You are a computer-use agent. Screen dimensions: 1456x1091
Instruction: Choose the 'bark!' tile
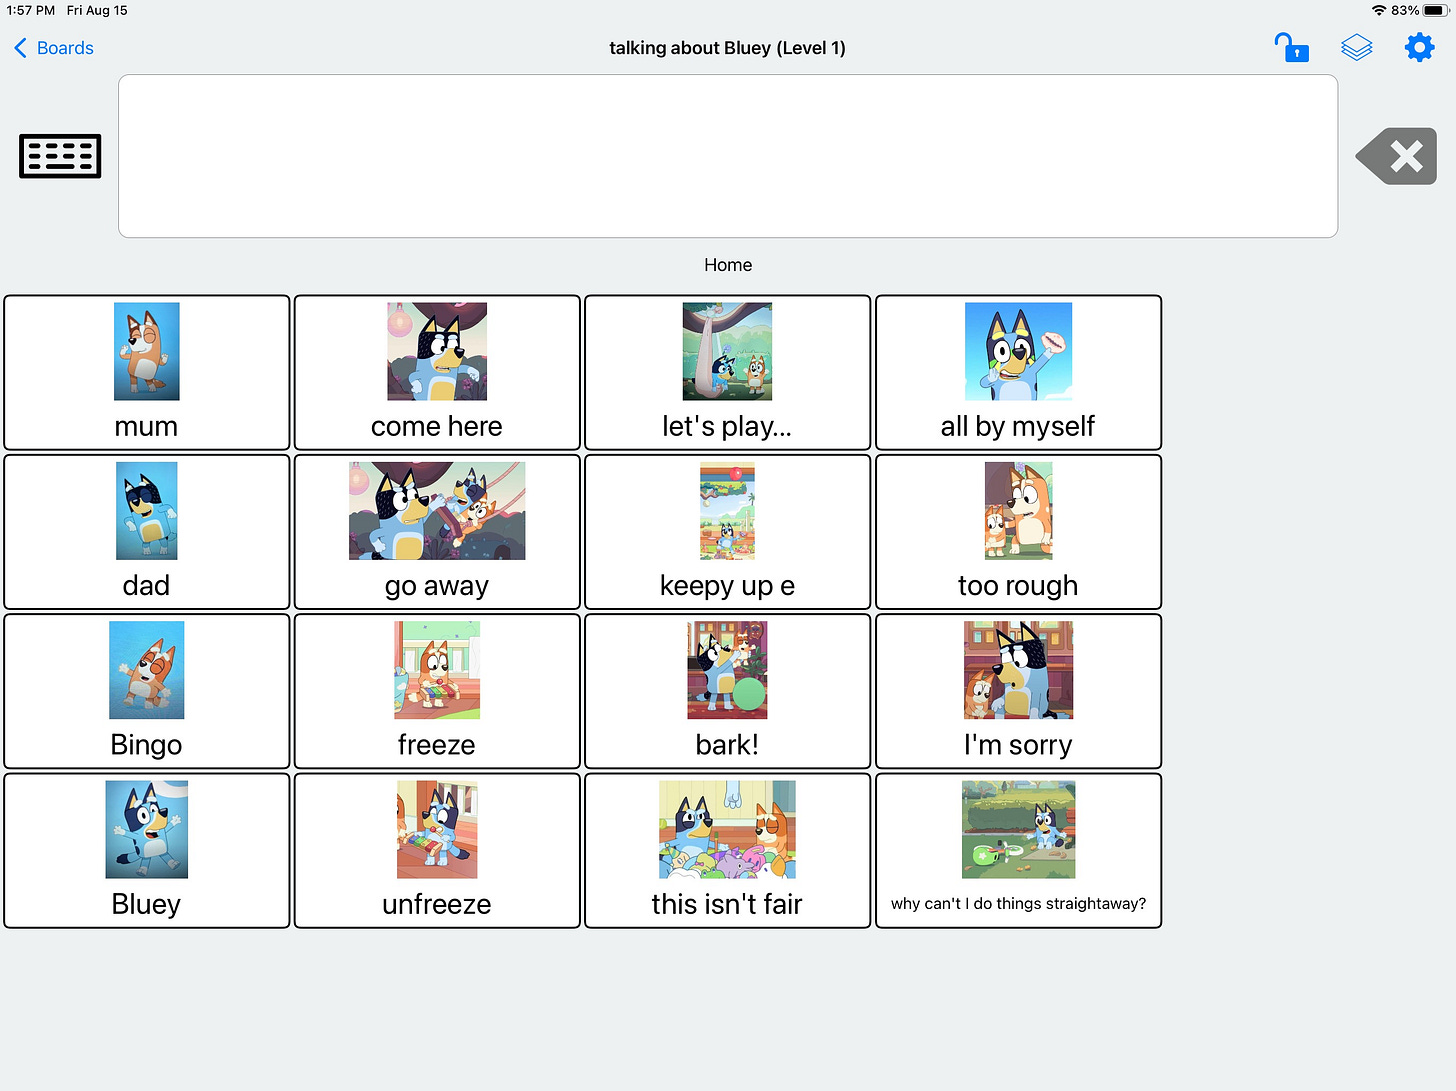click(x=727, y=691)
